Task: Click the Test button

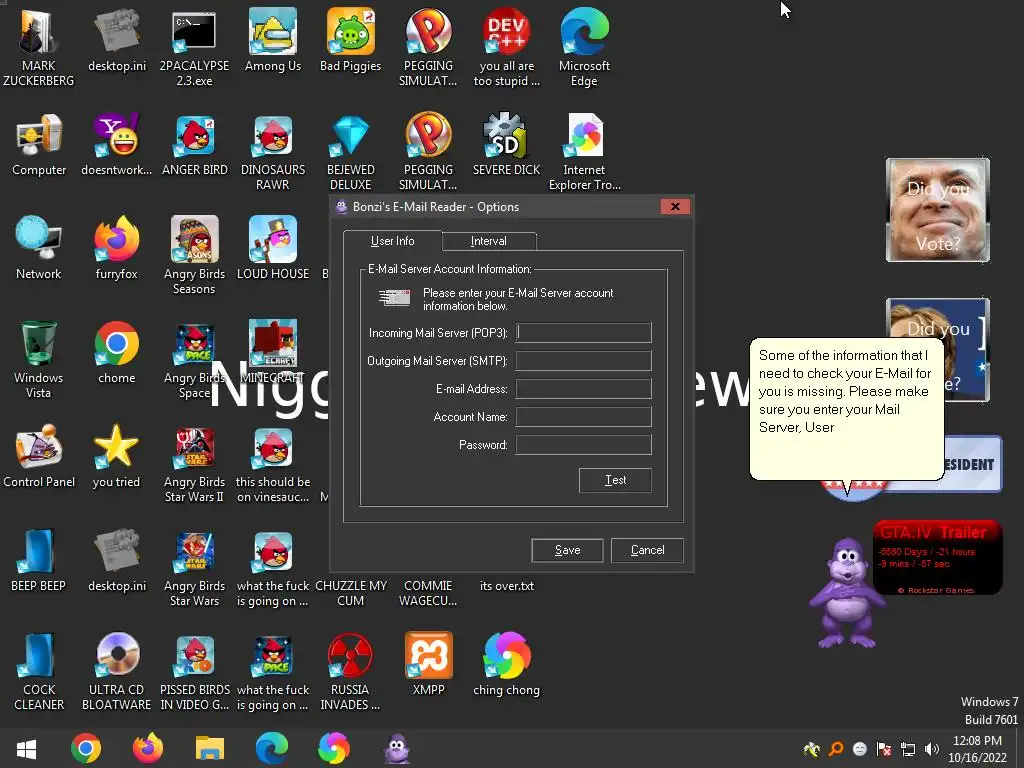Action: click(615, 480)
